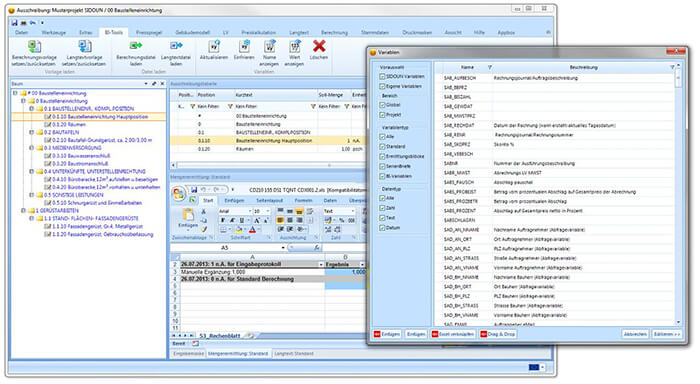Click the Editieren >> button
700x384 pixels.
click(667, 334)
